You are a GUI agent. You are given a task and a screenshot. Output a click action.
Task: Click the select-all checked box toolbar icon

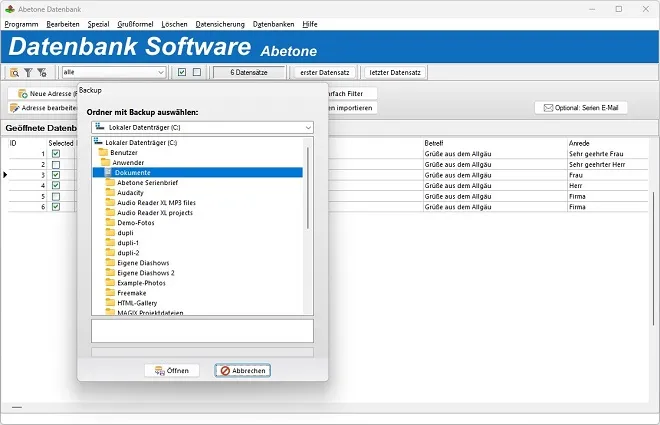click(182, 72)
